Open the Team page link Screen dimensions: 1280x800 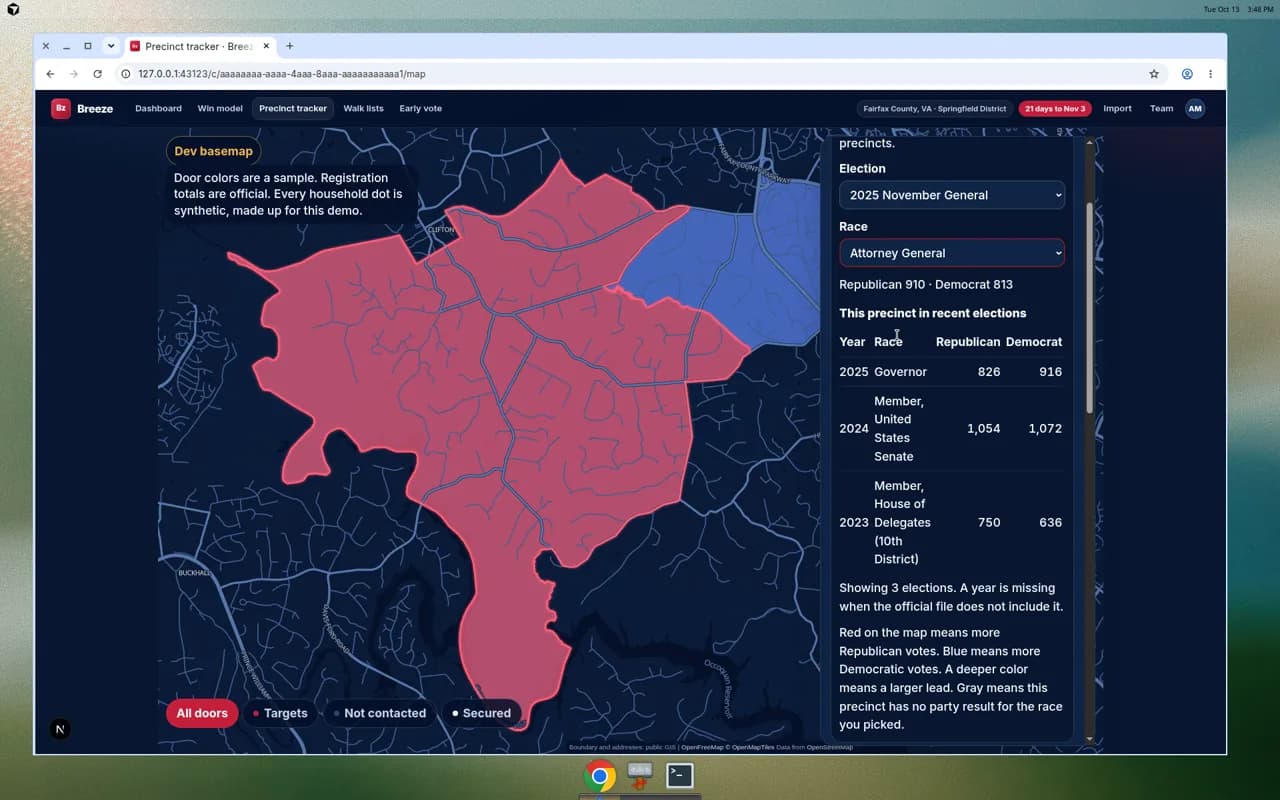click(x=1161, y=109)
